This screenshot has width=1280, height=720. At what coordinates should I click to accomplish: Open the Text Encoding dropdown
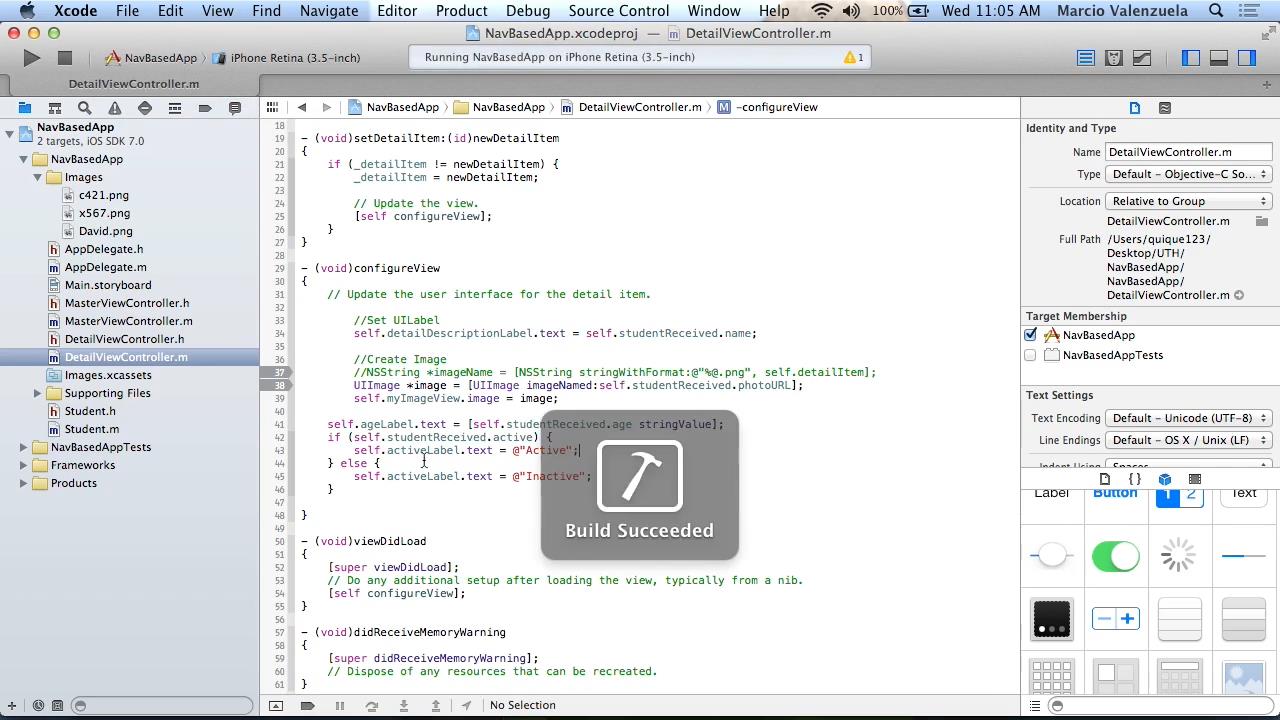[1189, 418]
